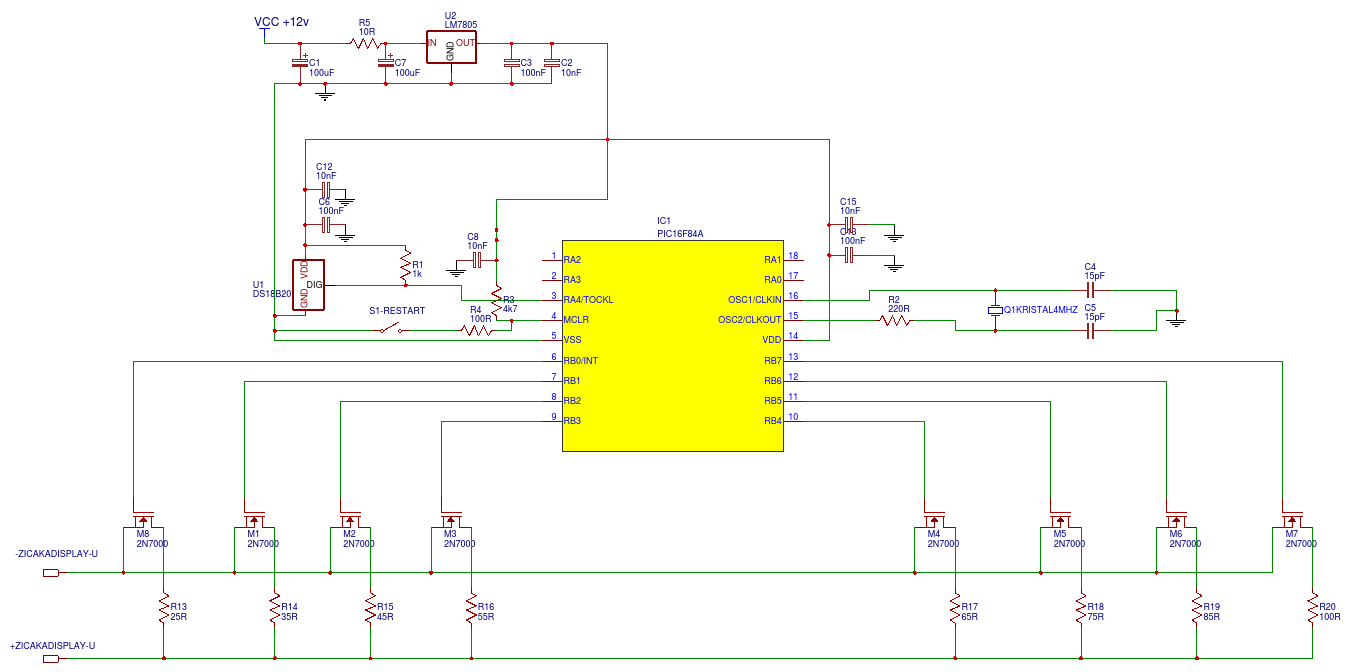Select the C12 10nF capacitor symbol

[x=326, y=188]
